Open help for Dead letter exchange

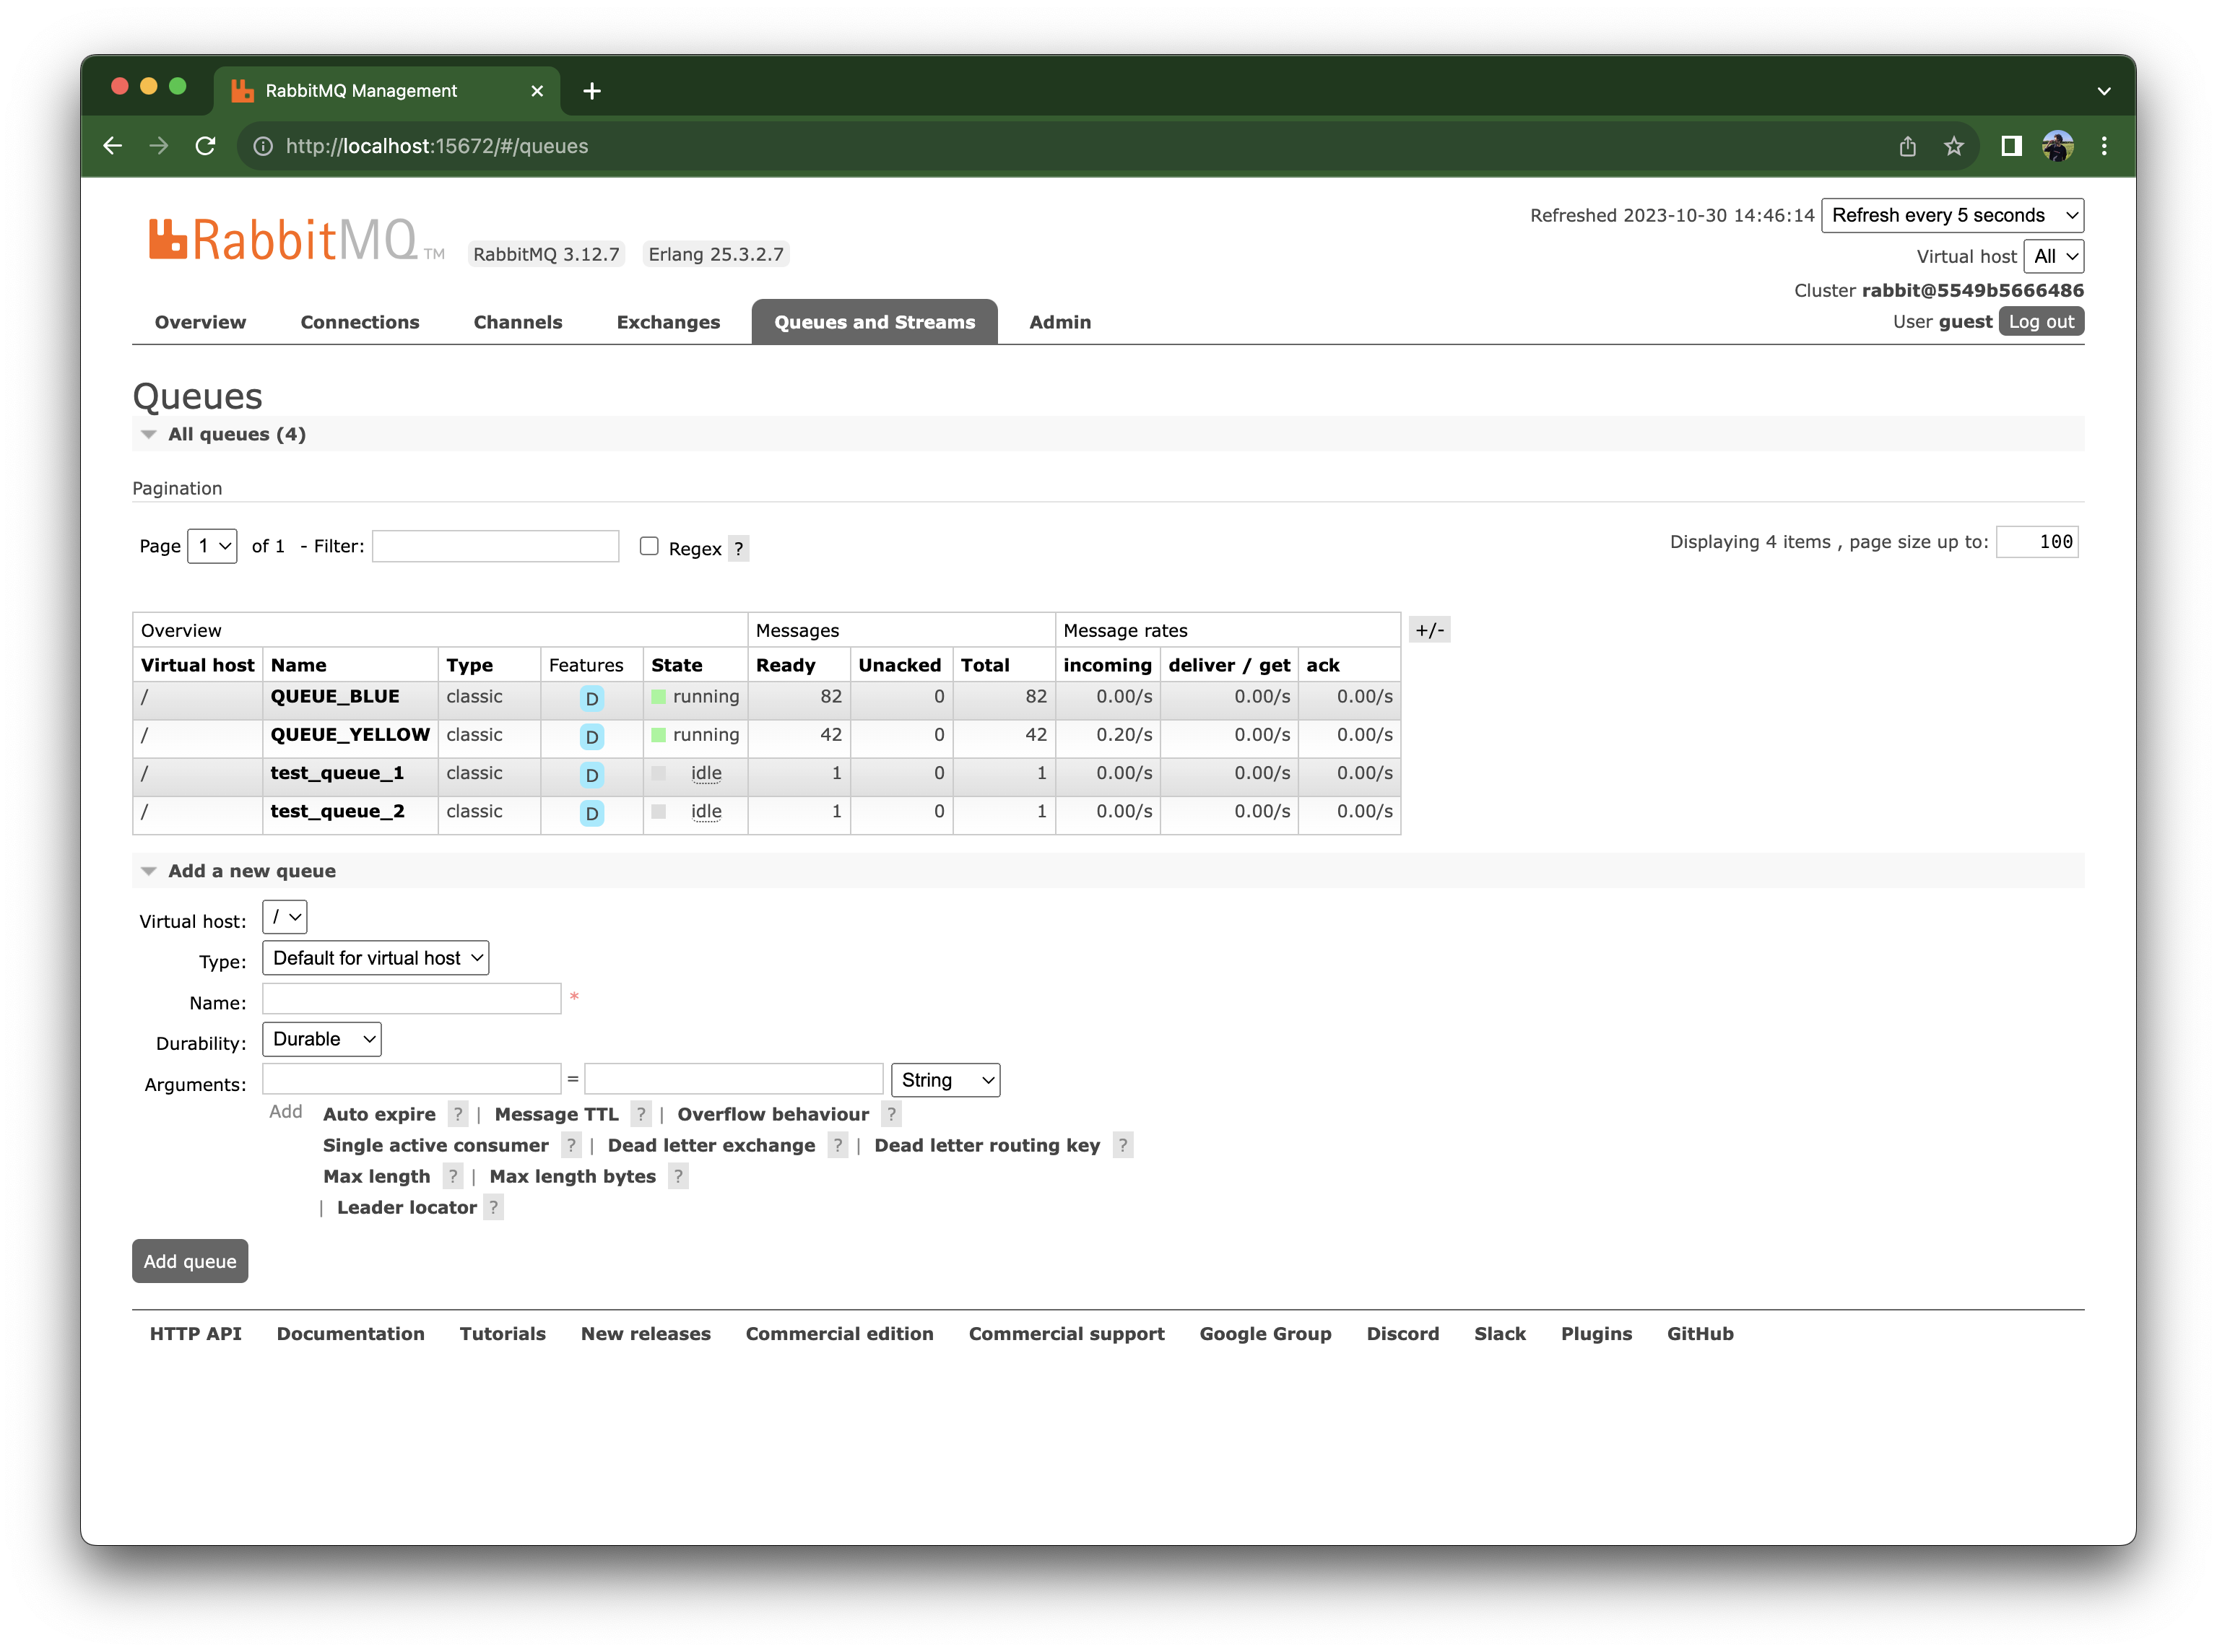coord(838,1146)
